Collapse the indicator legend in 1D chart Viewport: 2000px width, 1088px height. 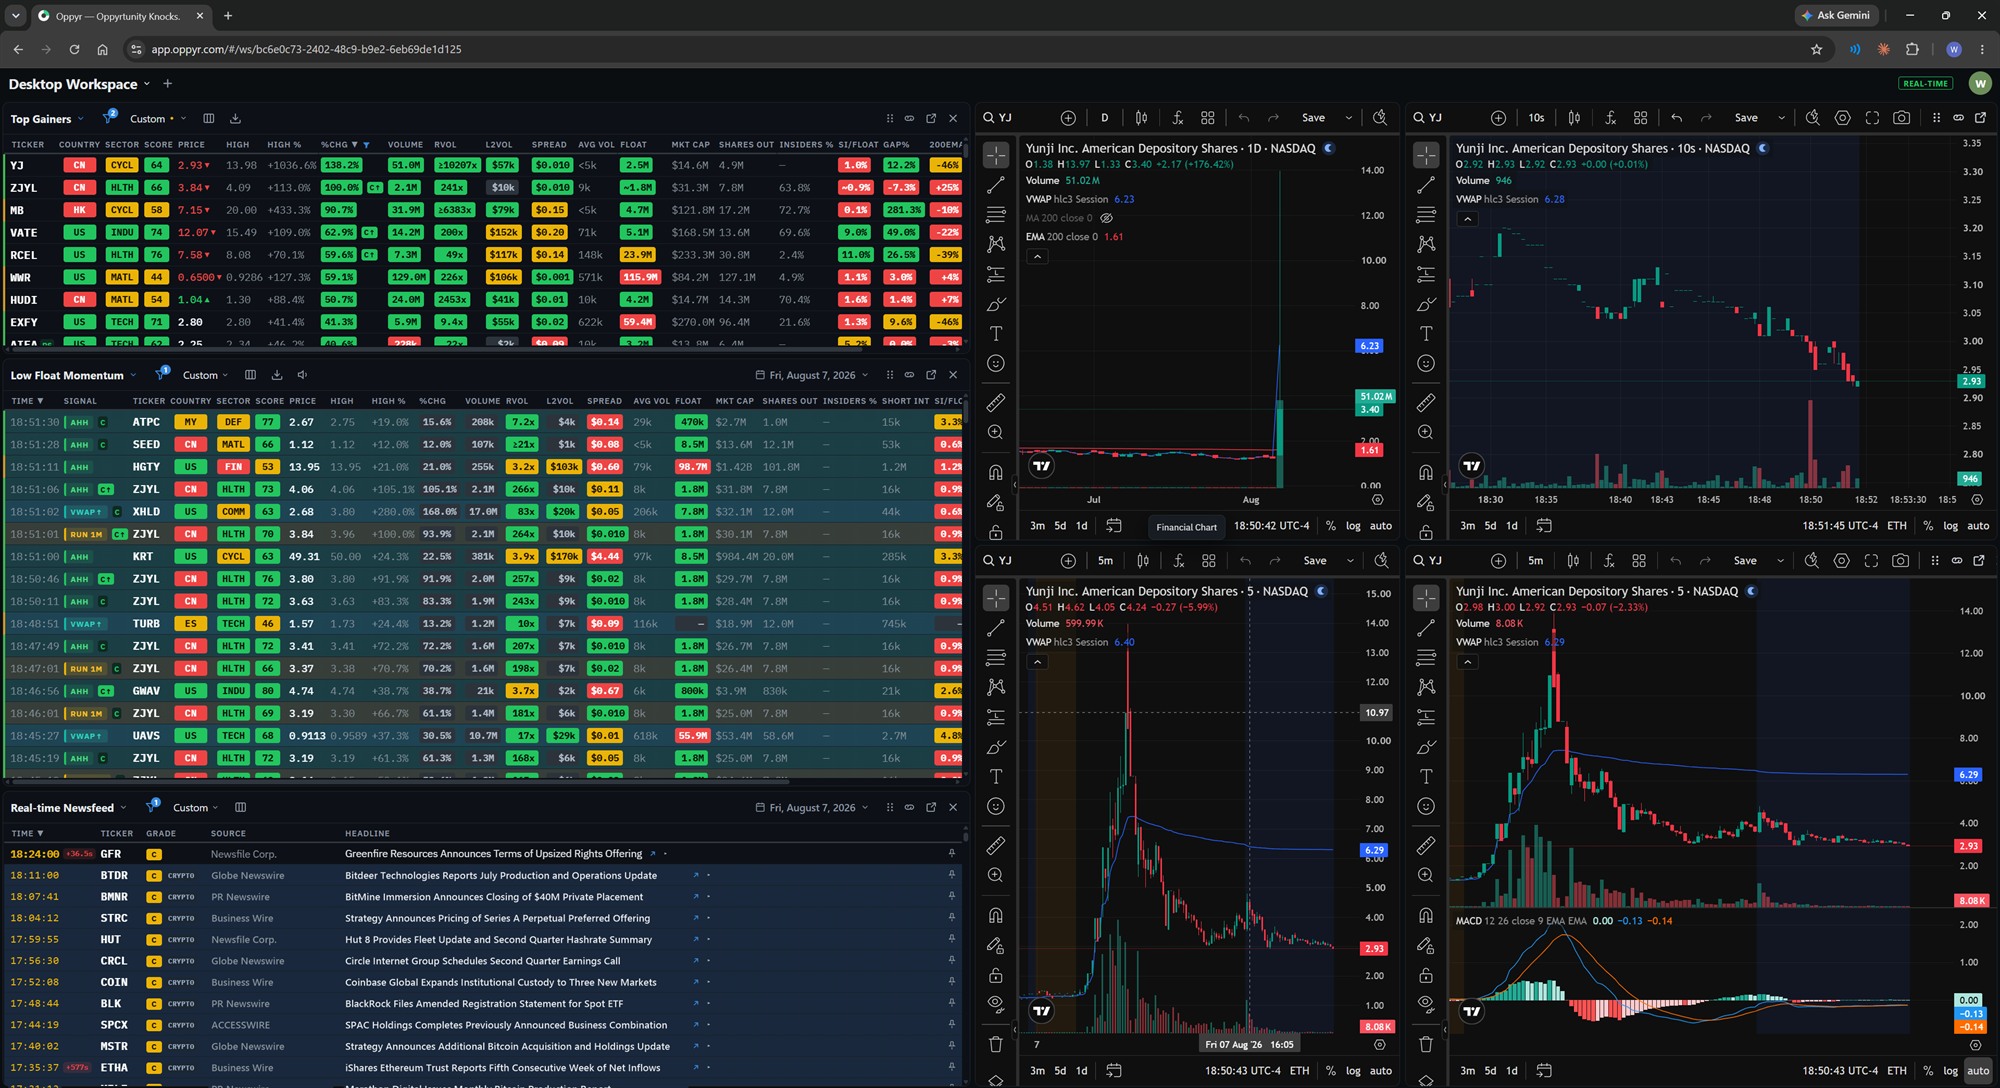tap(1038, 257)
